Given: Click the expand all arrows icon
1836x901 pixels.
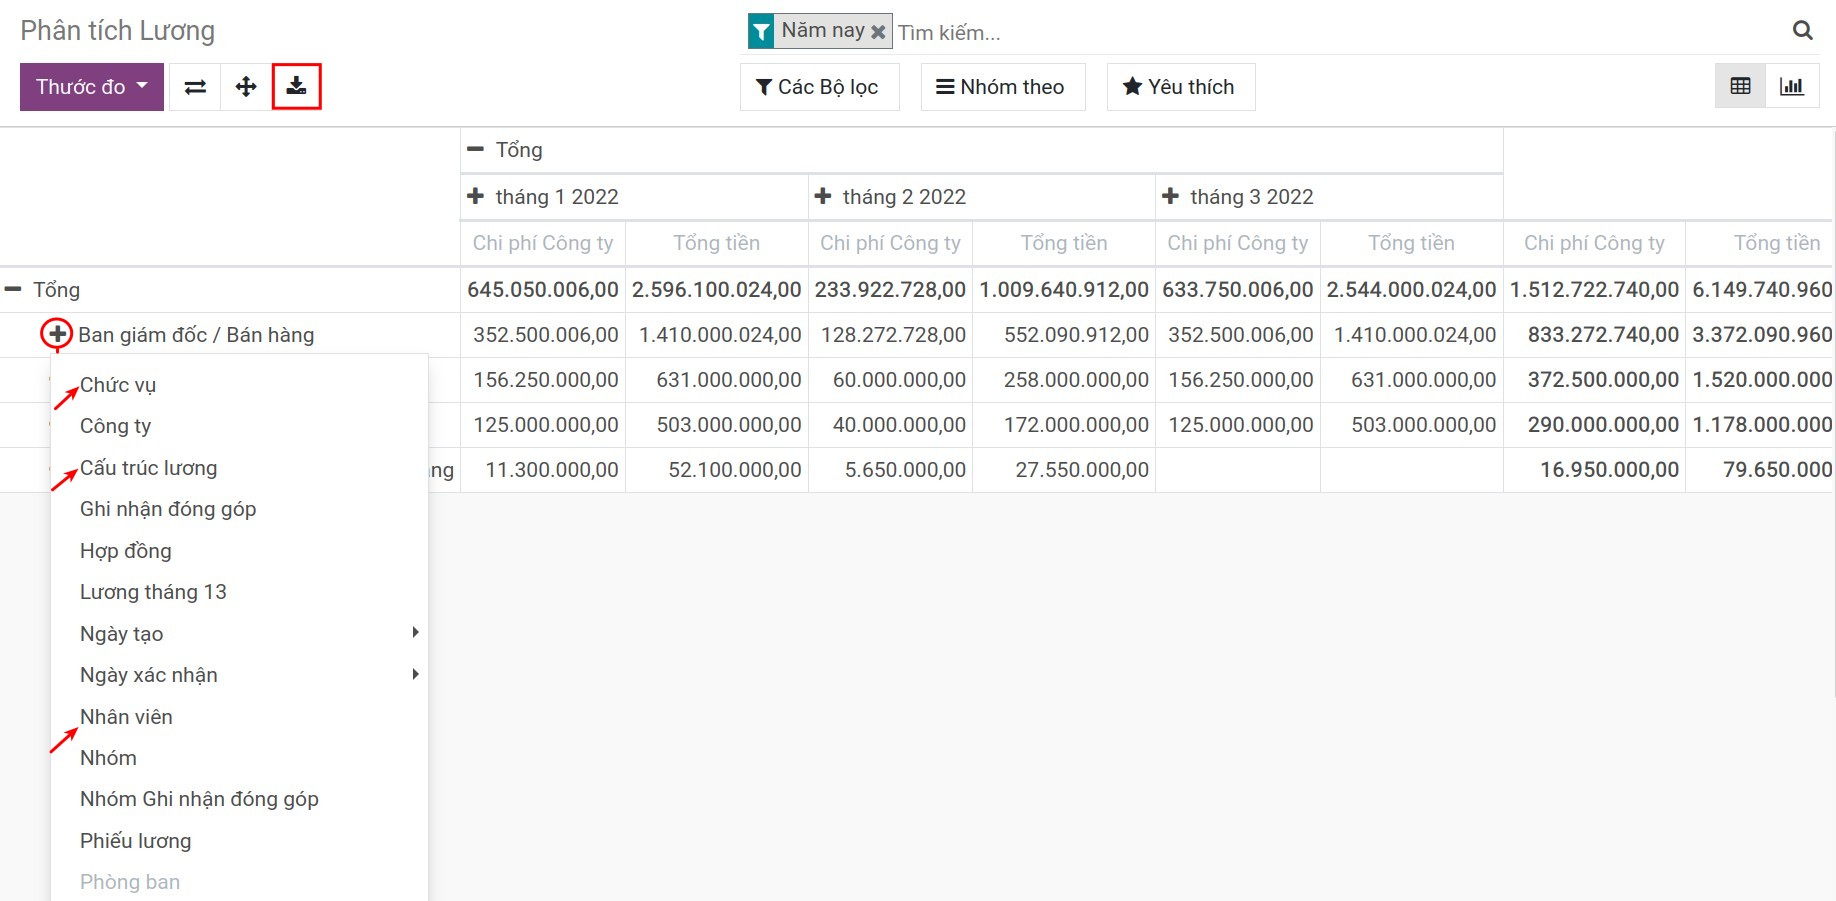Looking at the screenshot, I should pyautogui.click(x=246, y=87).
